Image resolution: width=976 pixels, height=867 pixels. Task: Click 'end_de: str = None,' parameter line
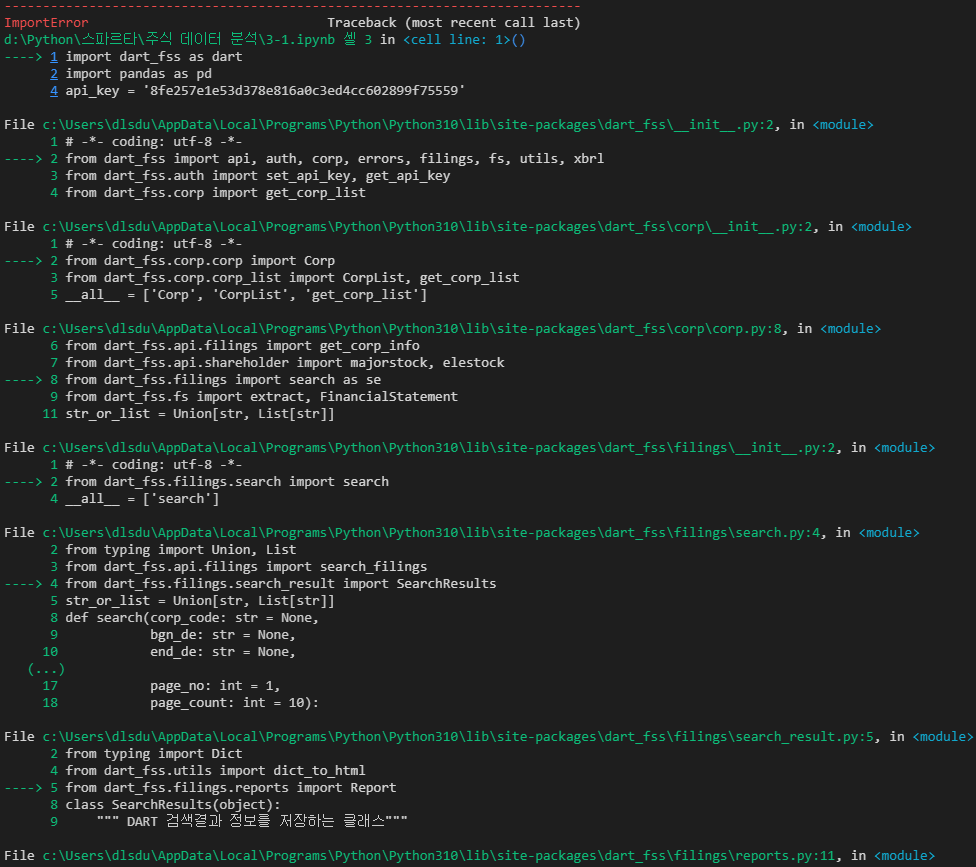point(222,652)
